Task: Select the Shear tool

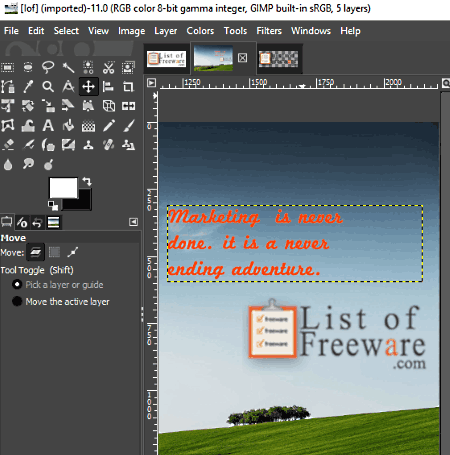Action: [x=68, y=106]
